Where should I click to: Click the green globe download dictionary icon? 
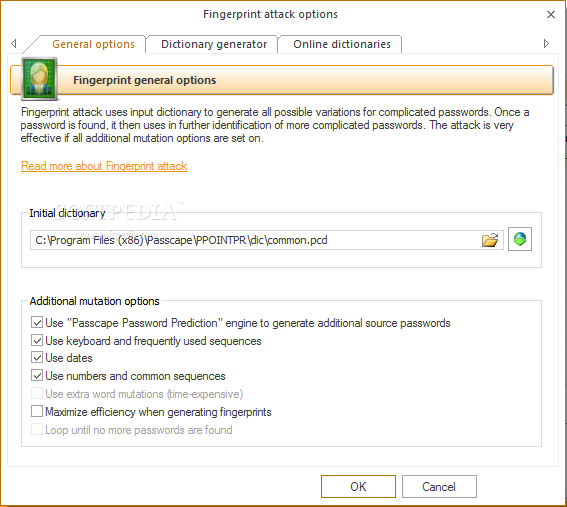(520, 239)
